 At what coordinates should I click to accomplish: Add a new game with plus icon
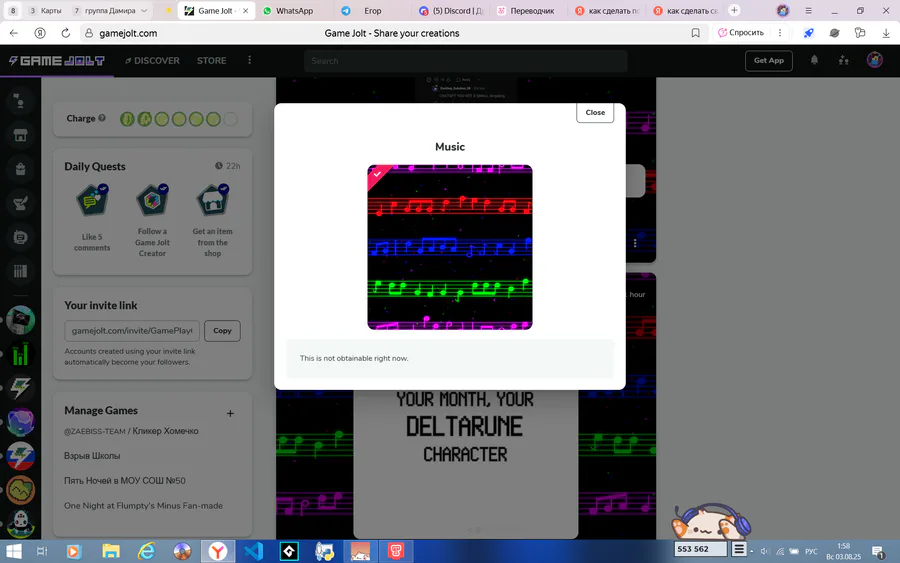pyautogui.click(x=230, y=413)
